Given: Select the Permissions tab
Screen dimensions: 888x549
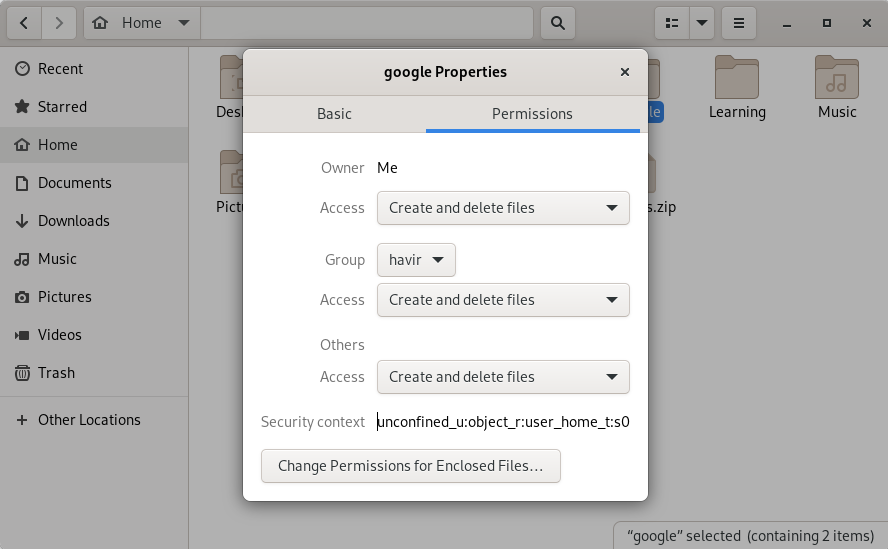Looking at the screenshot, I should (x=532, y=114).
